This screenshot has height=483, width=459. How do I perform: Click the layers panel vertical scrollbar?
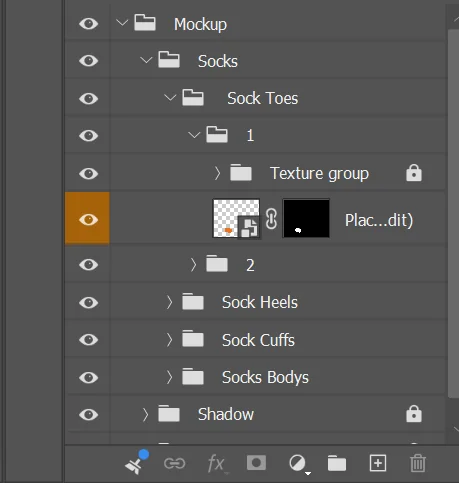coord(453,213)
